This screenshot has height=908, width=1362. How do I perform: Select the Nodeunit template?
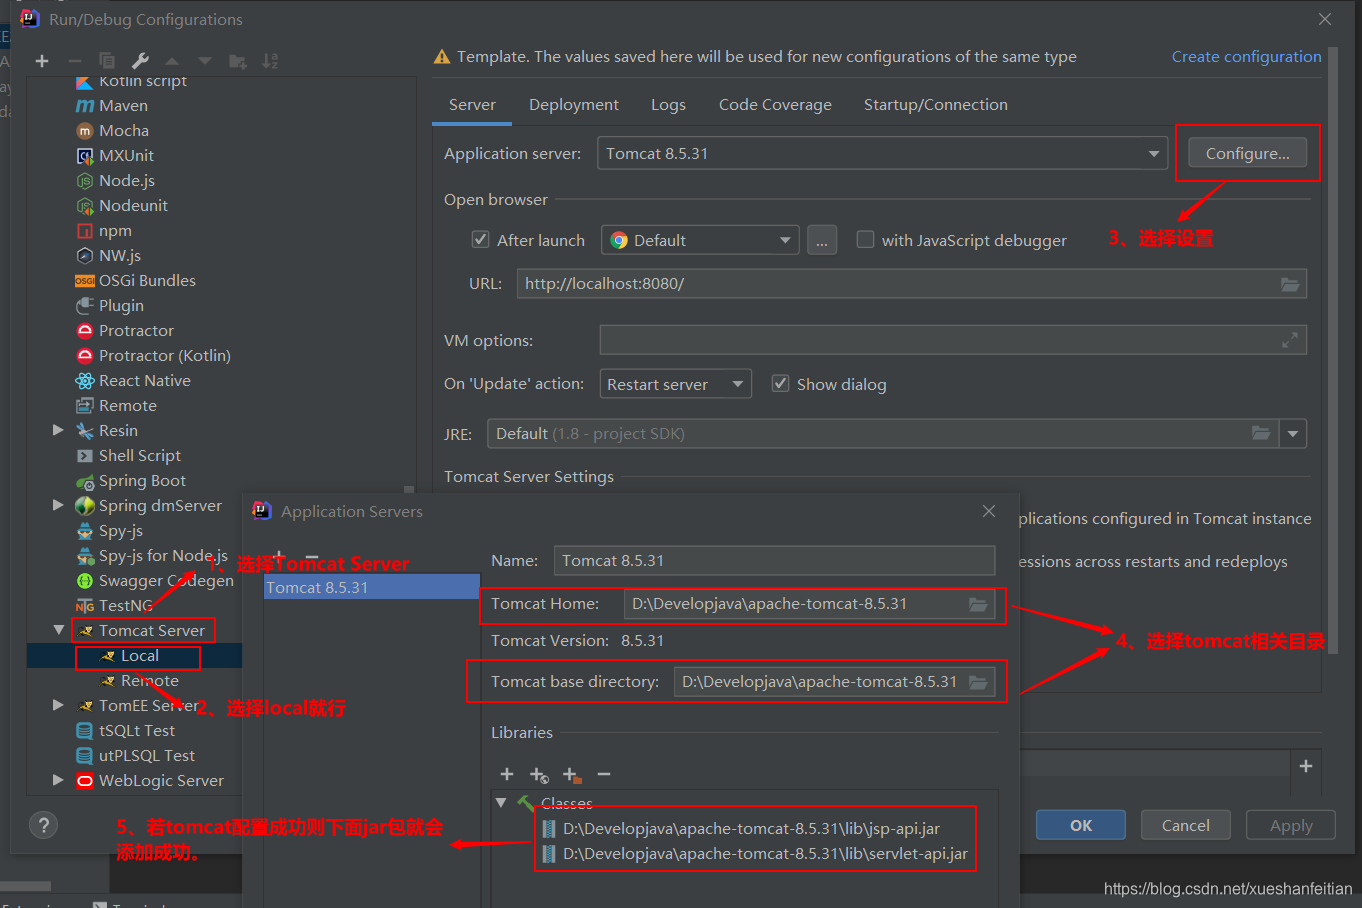[133, 206]
